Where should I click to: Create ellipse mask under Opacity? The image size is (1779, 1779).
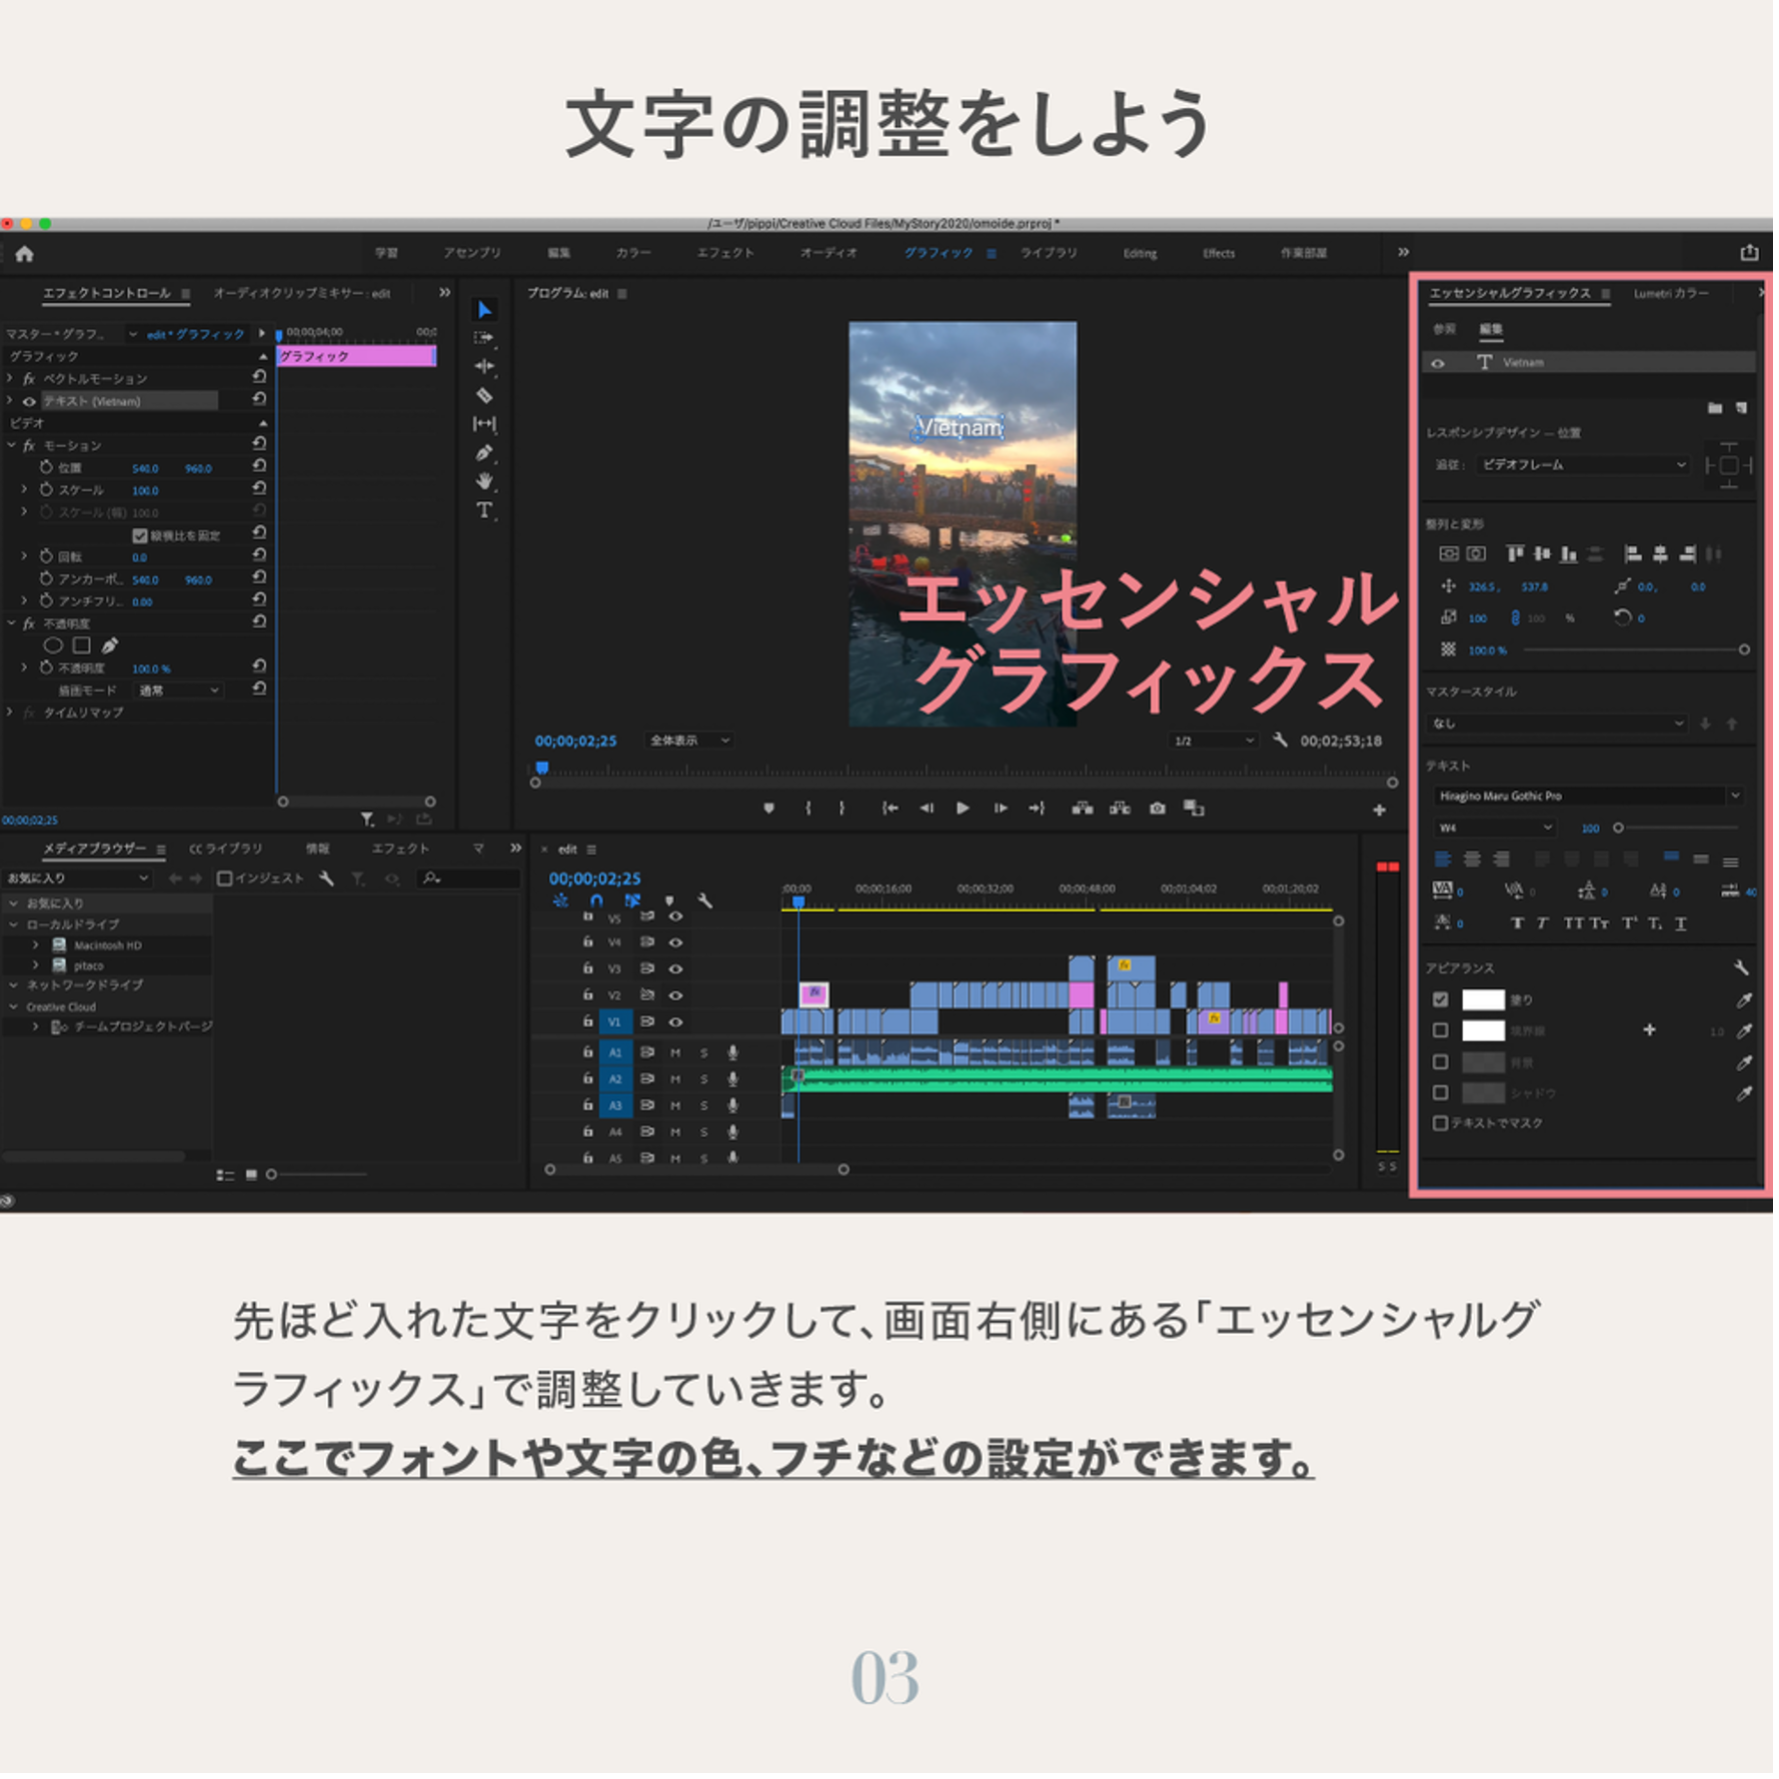coord(54,647)
